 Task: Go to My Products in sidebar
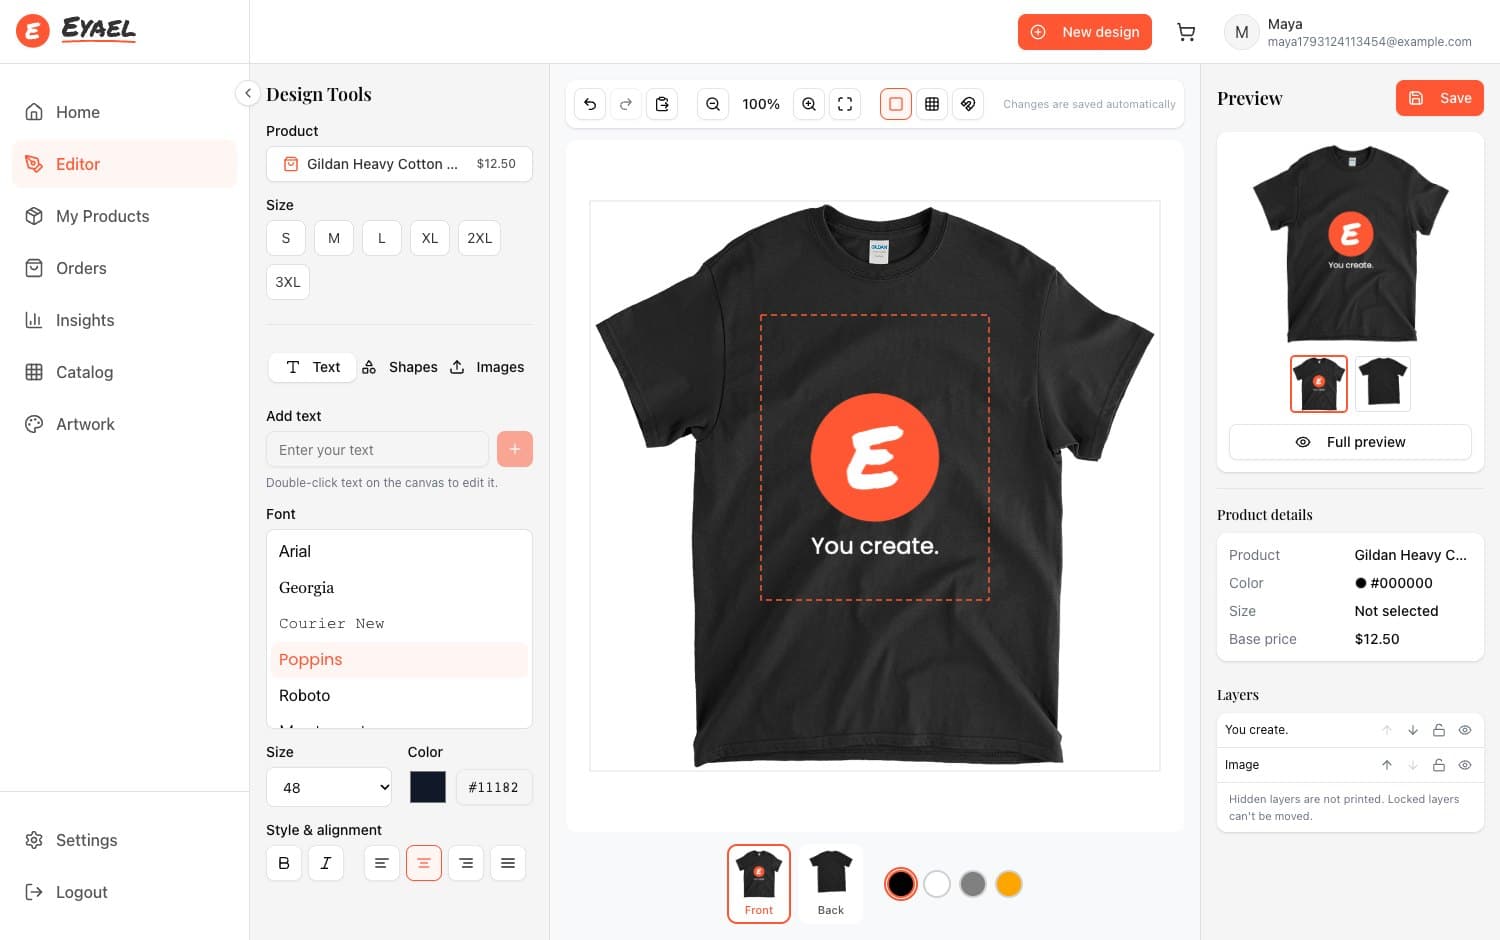coord(124,216)
